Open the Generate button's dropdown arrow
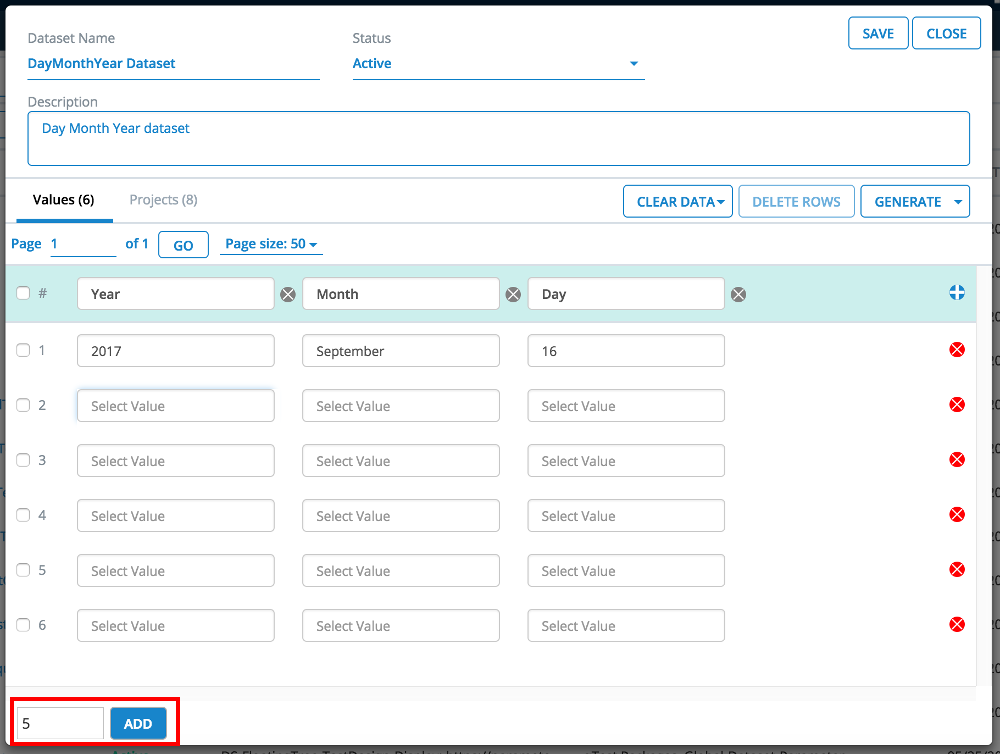 tap(959, 202)
